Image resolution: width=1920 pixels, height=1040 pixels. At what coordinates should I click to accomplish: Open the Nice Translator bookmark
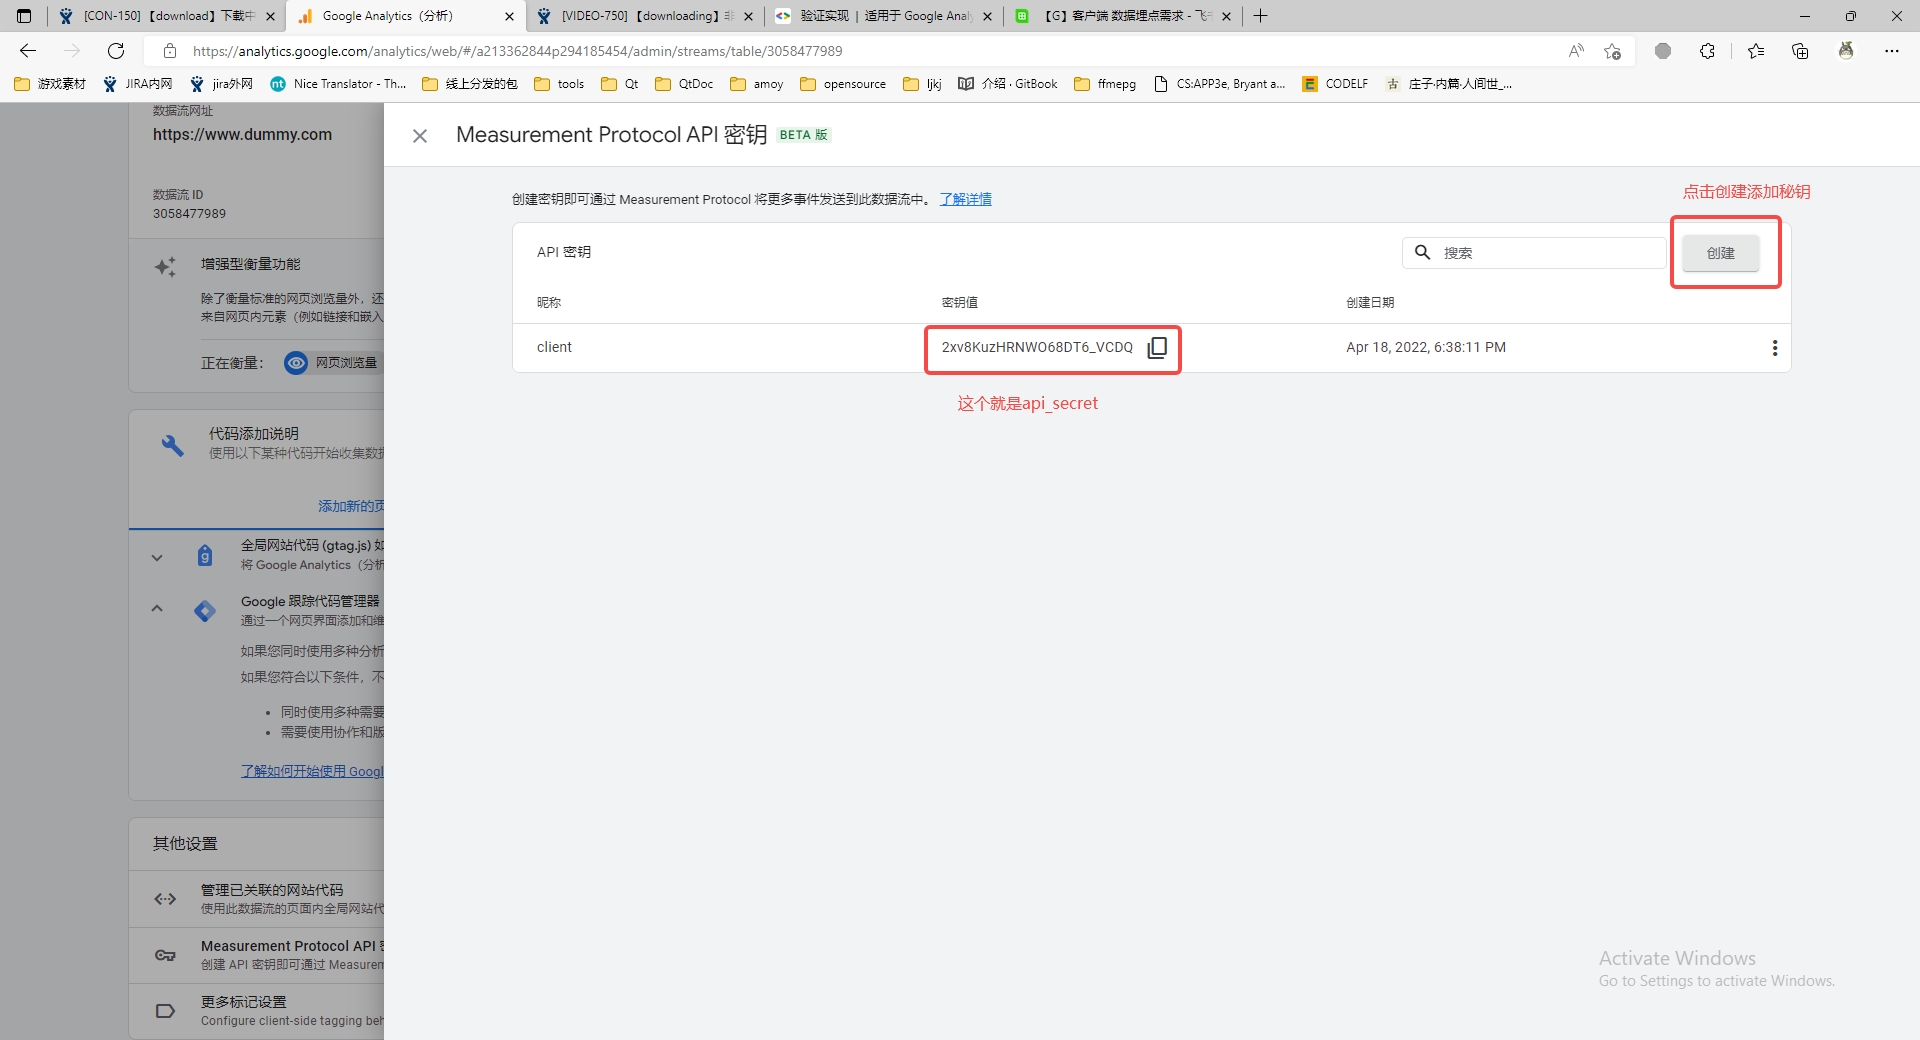pos(338,84)
